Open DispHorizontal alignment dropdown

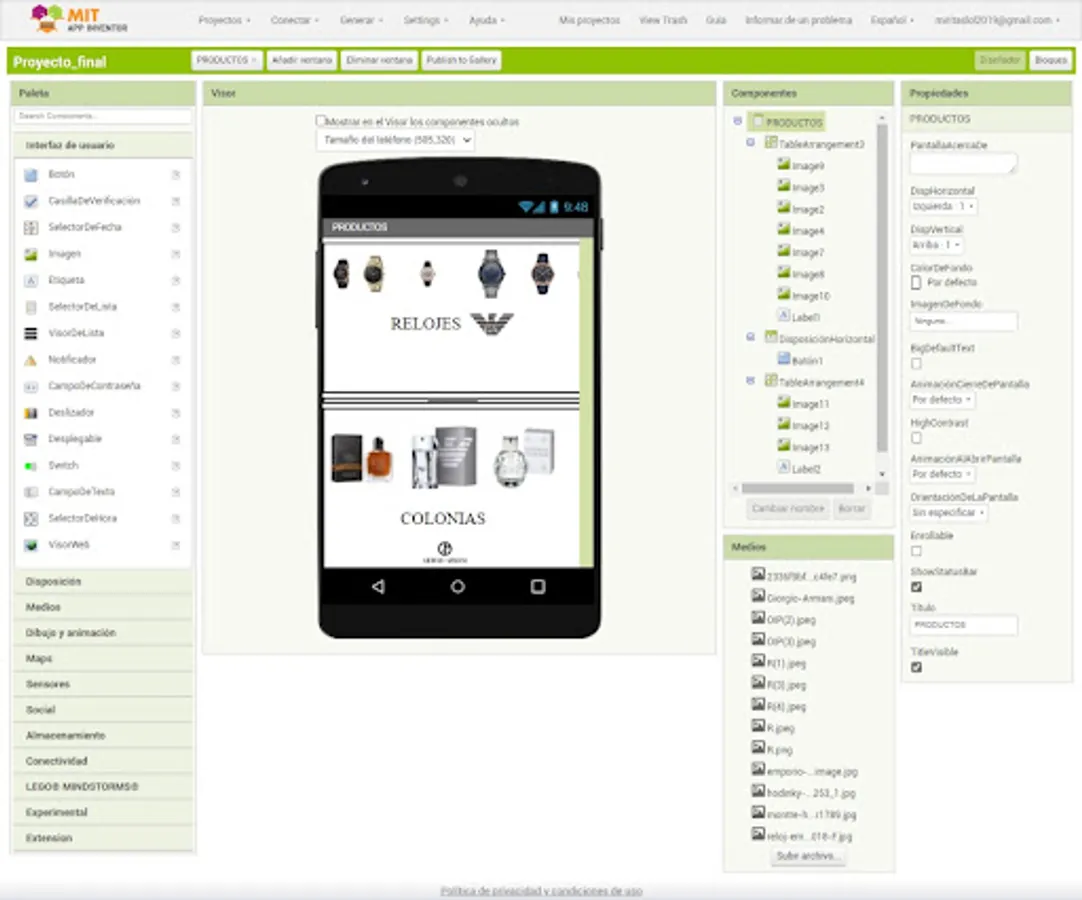tap(943, 206)
